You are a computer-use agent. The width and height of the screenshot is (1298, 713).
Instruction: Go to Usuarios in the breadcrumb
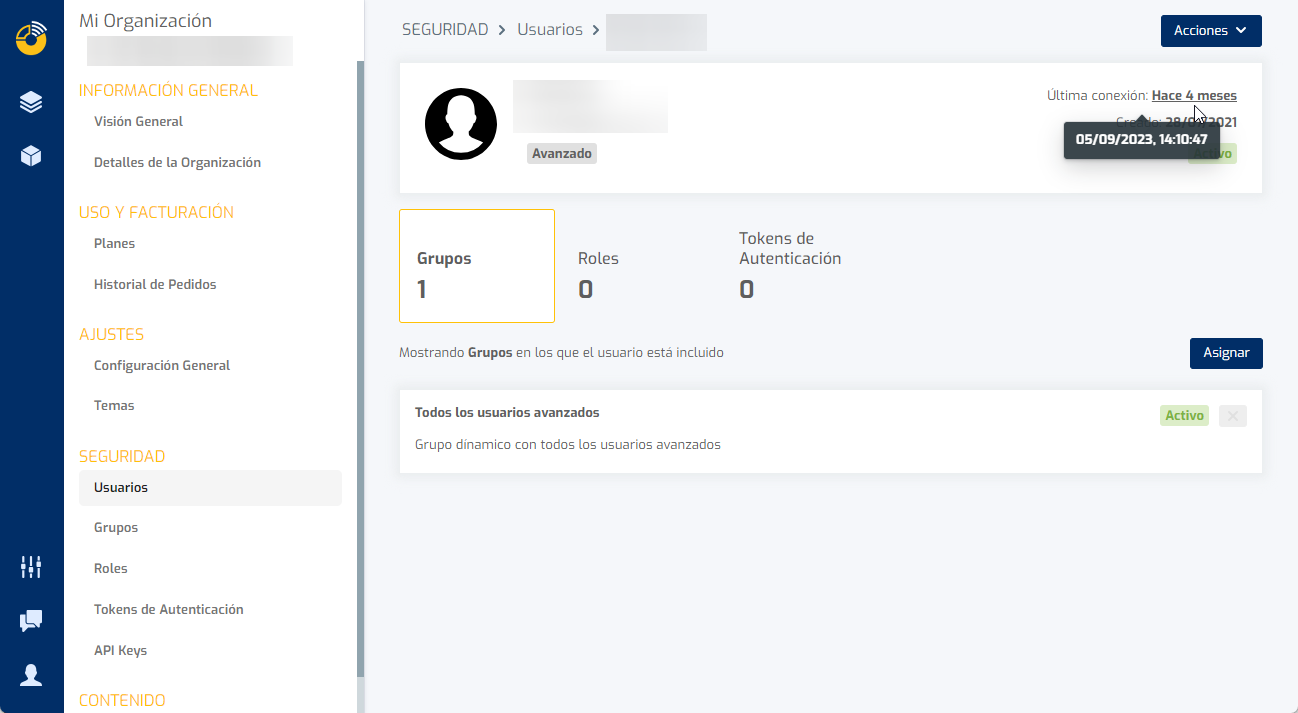549,30
